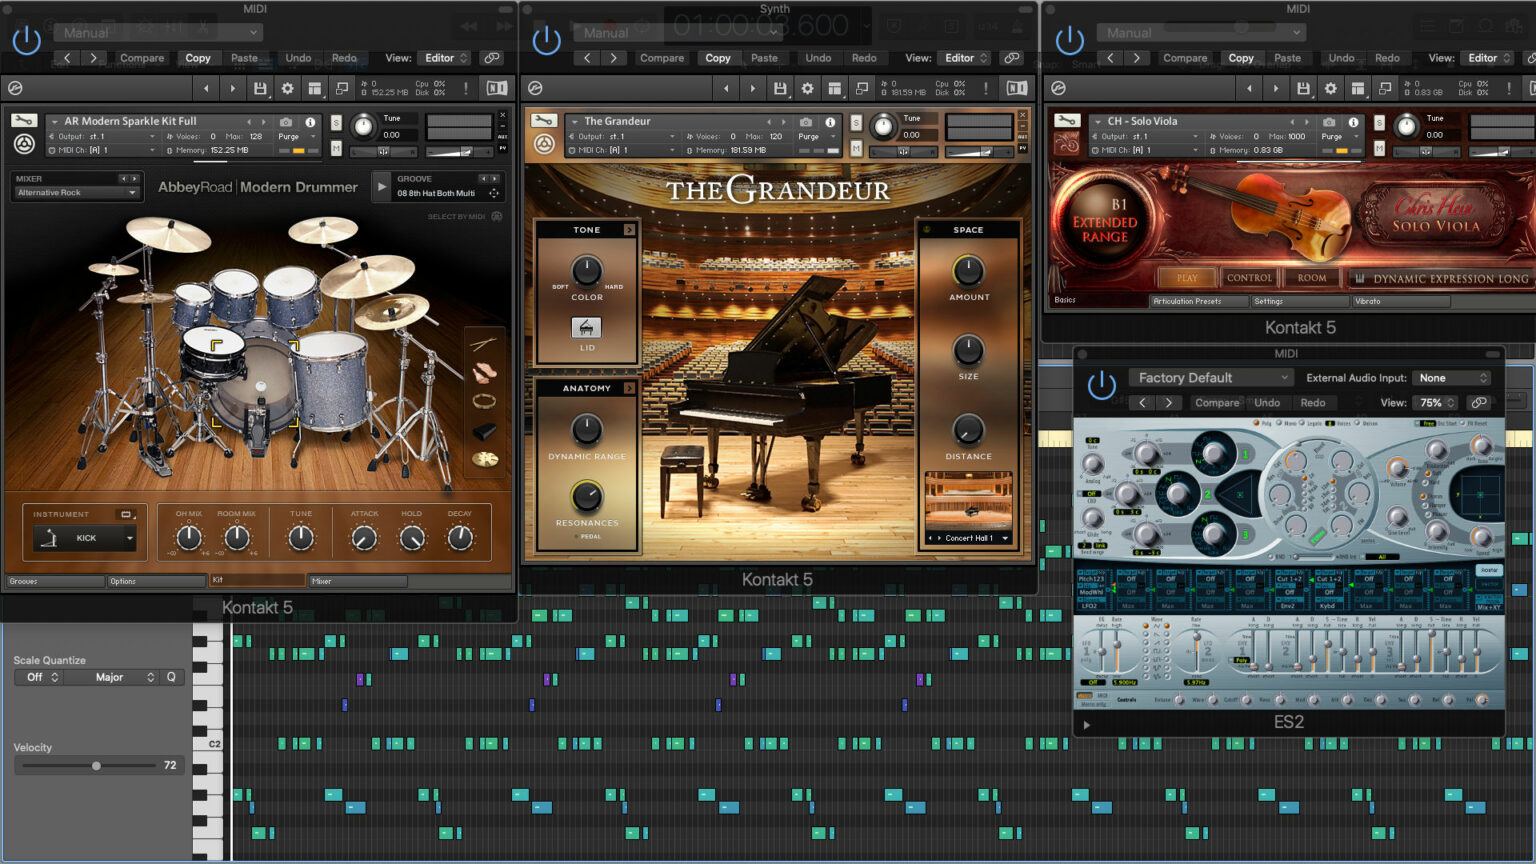The image size is (1536, 864).
Task: Open Scale Quantize Major dropdown
Action: 111,677
